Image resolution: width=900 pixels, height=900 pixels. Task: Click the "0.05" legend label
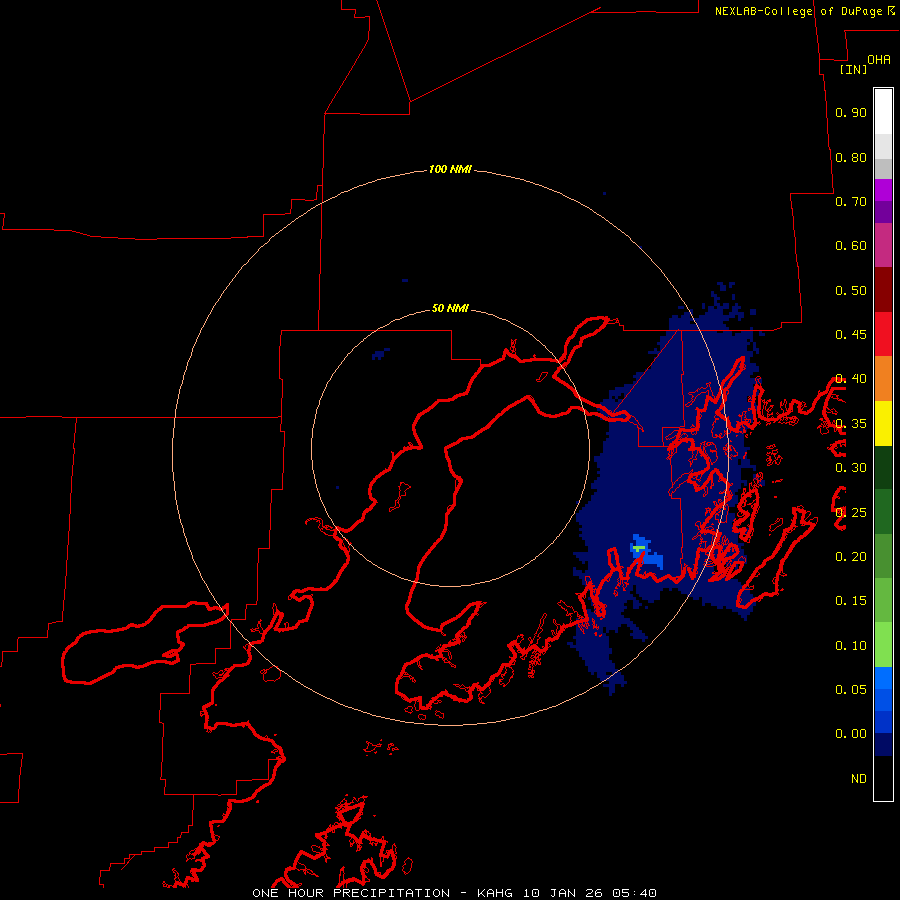851,689
